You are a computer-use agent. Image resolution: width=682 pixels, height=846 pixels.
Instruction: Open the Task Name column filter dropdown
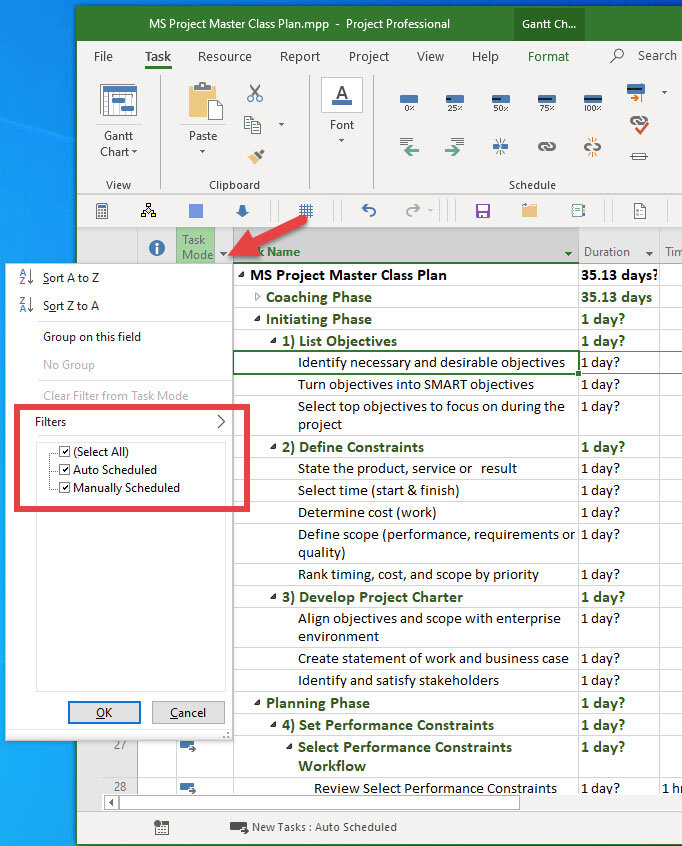click(568, 253)
